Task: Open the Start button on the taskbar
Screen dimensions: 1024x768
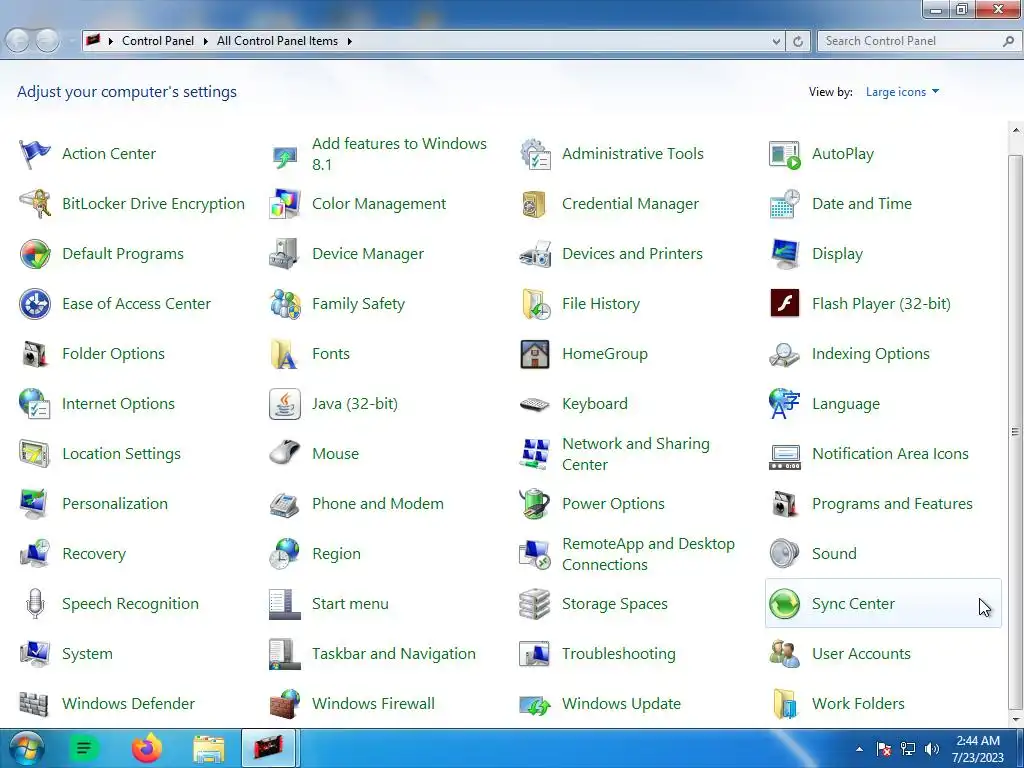Action: (27, 749)
